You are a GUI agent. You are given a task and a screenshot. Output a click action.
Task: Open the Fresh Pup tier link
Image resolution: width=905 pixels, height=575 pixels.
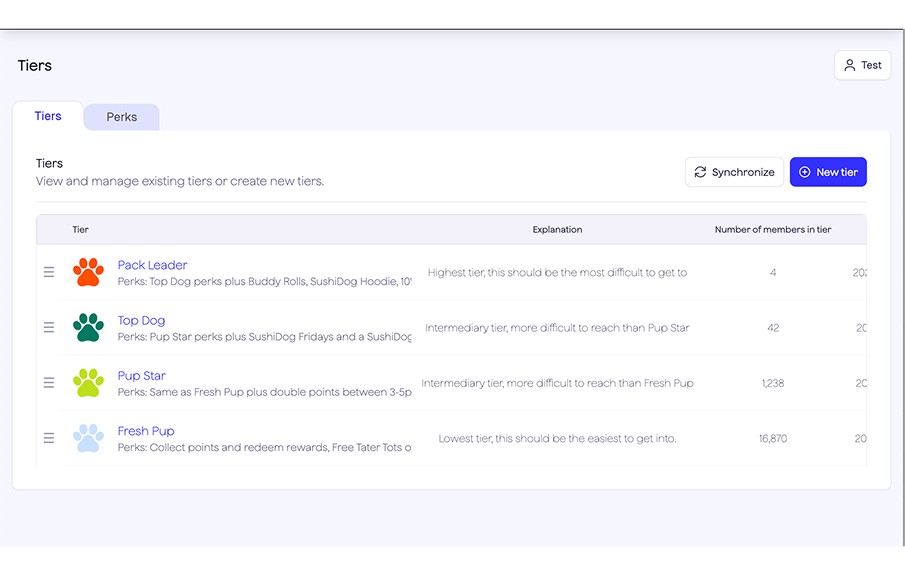(146, 431)
